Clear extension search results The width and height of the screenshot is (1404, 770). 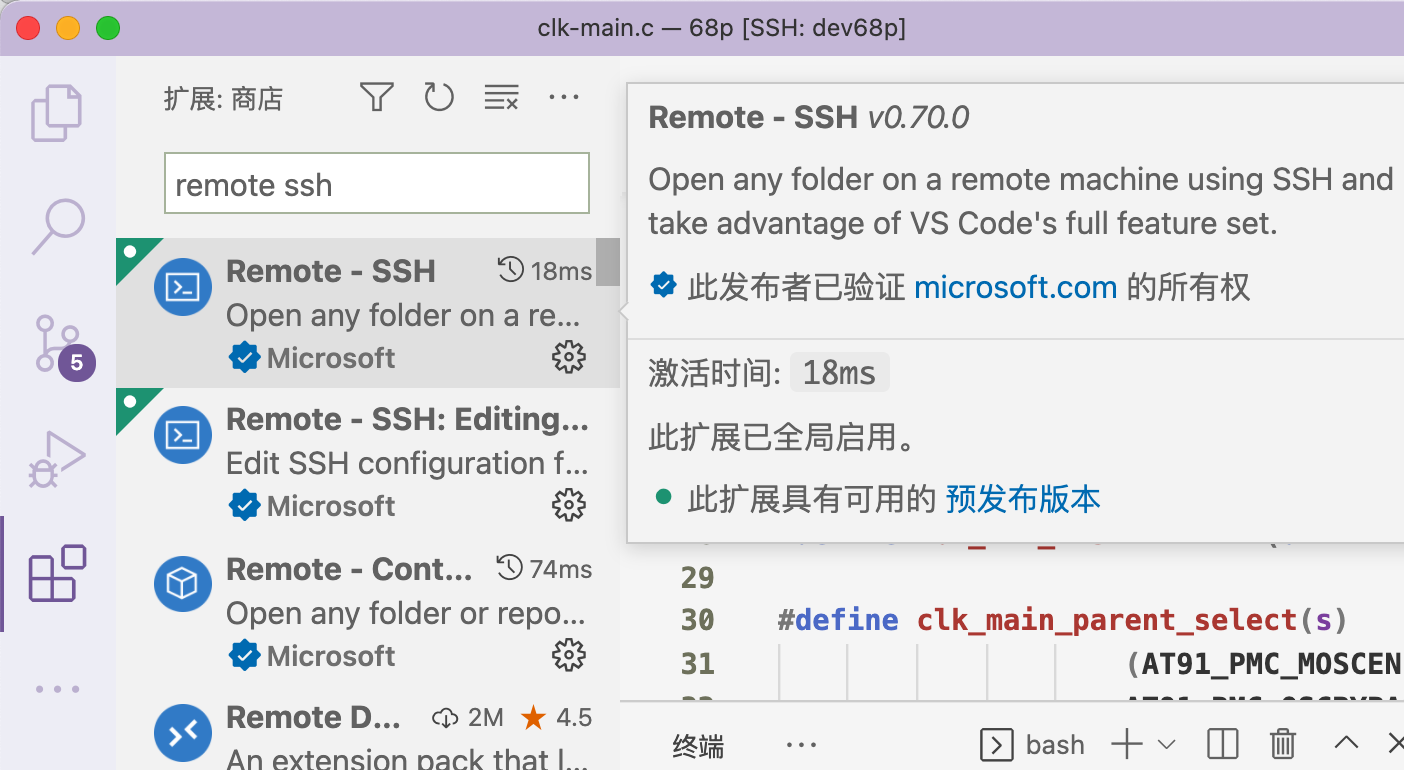(x=501, y=97)
